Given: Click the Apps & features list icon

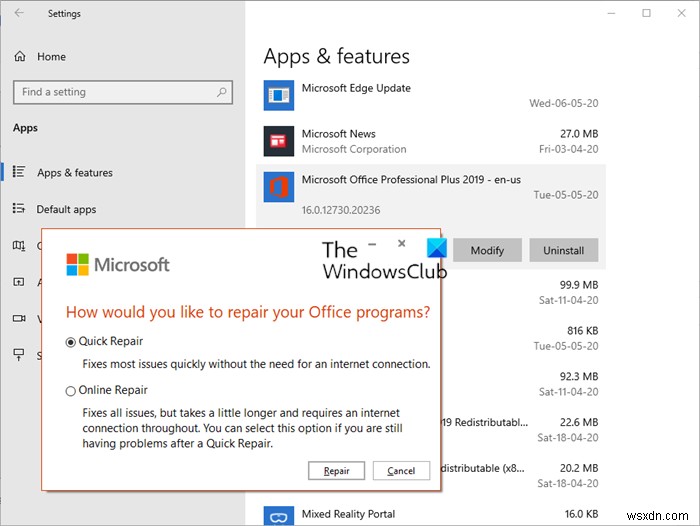Looking at the screenshot, I should 19,172.
